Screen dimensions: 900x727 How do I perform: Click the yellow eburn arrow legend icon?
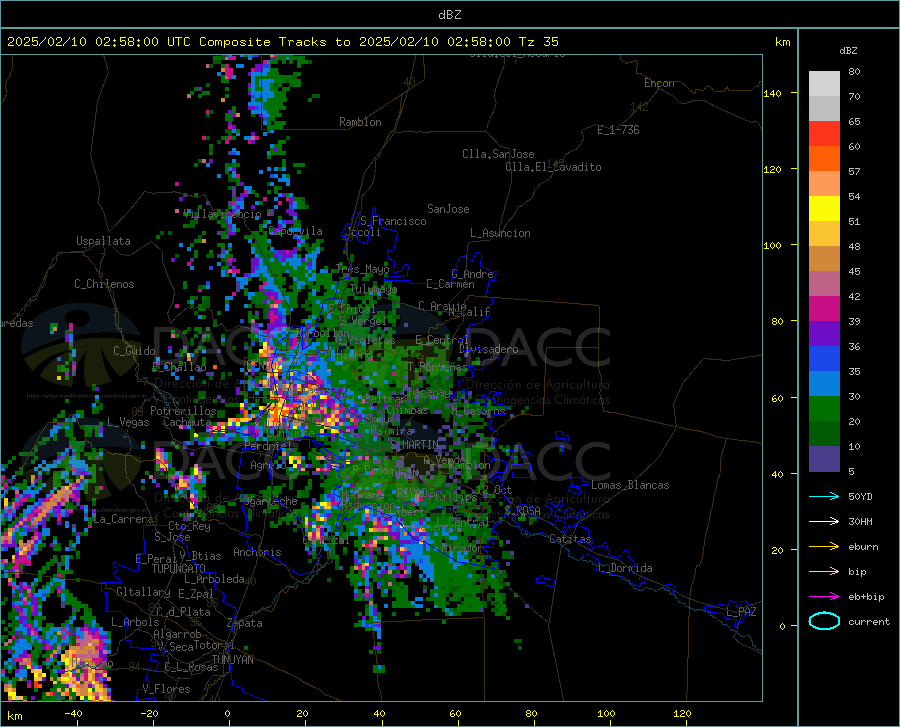click(824, 547)
